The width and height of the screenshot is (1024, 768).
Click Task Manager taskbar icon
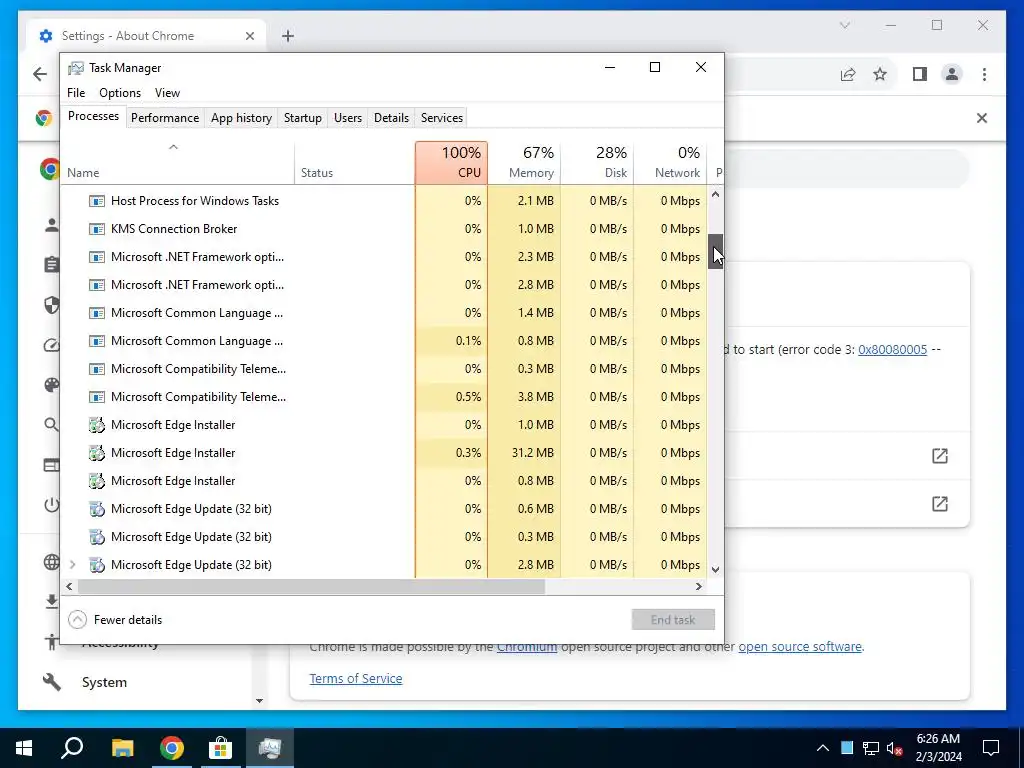270,748
